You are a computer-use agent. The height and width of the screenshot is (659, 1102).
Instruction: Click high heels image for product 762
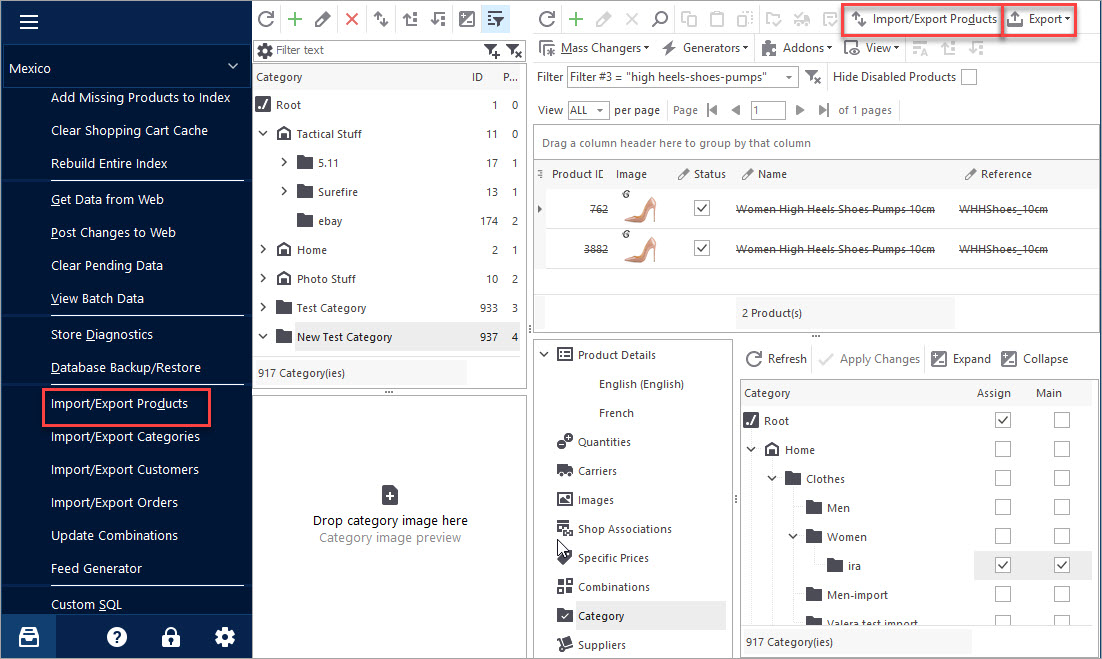point(640,209)
